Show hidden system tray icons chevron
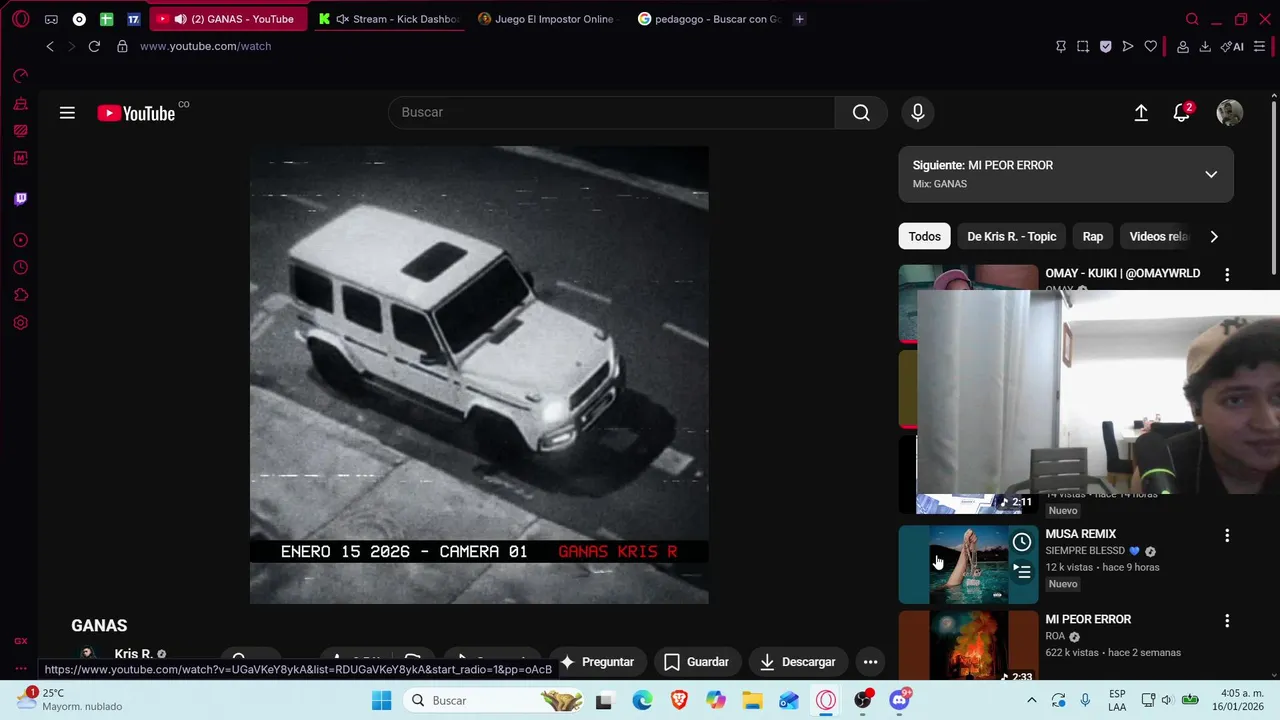Screen dimensions: 1280x720 coord(1033,700)
